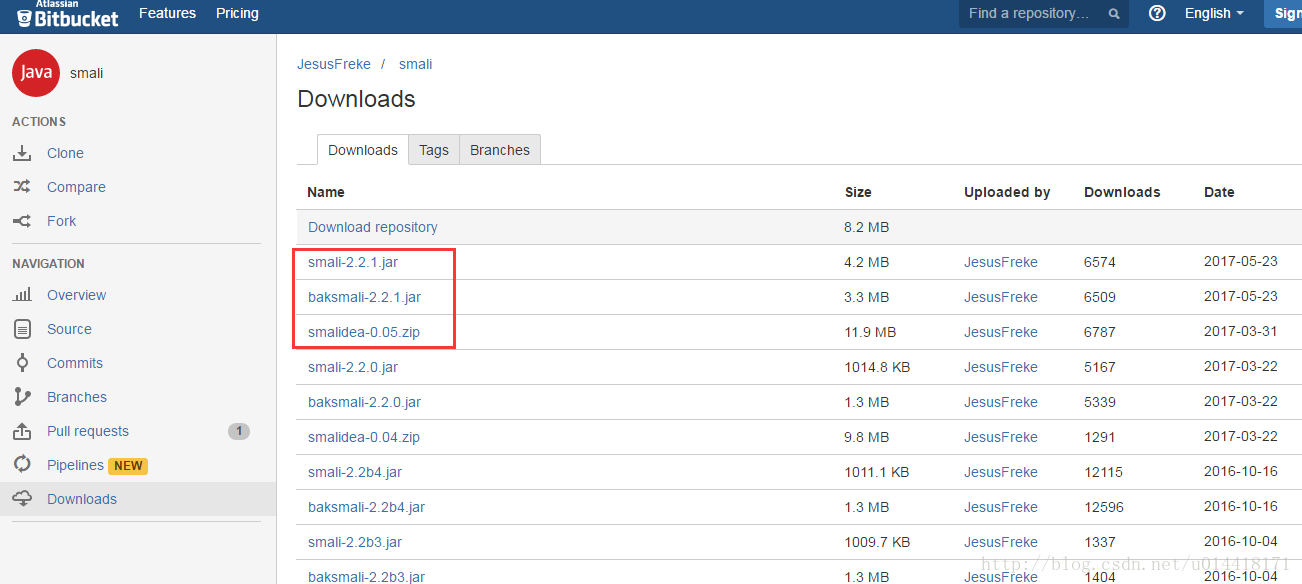The height and width of the screenshot is (584, 1302).
Task: Open Features in top navigation
Action: click(167, 13)
